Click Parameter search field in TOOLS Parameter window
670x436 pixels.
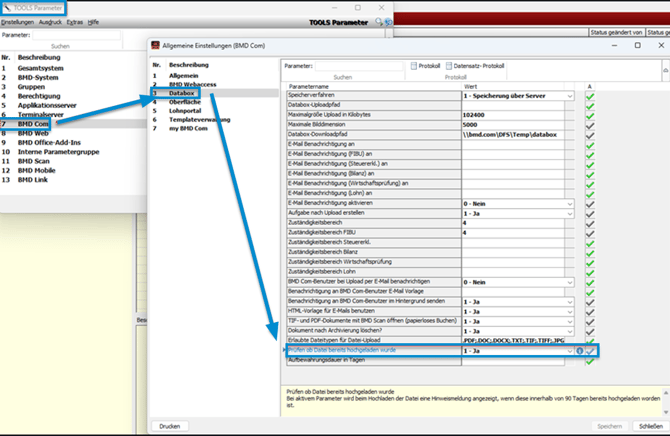76,35
